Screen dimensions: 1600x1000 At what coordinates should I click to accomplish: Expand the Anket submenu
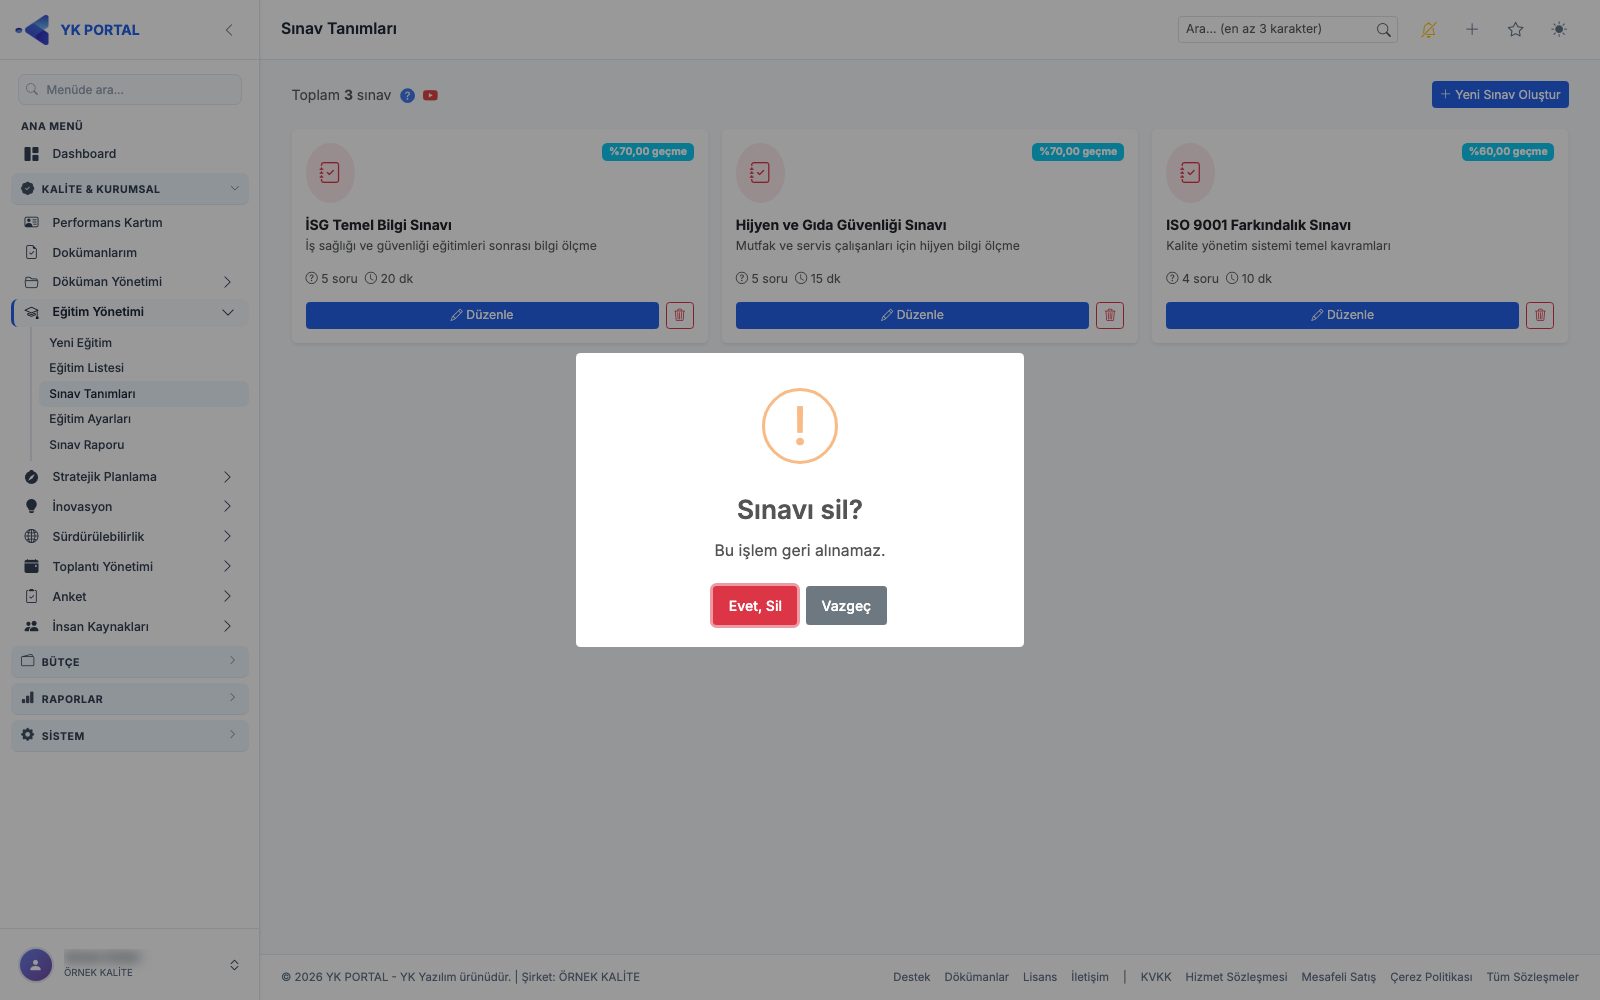tap(130, 597)
